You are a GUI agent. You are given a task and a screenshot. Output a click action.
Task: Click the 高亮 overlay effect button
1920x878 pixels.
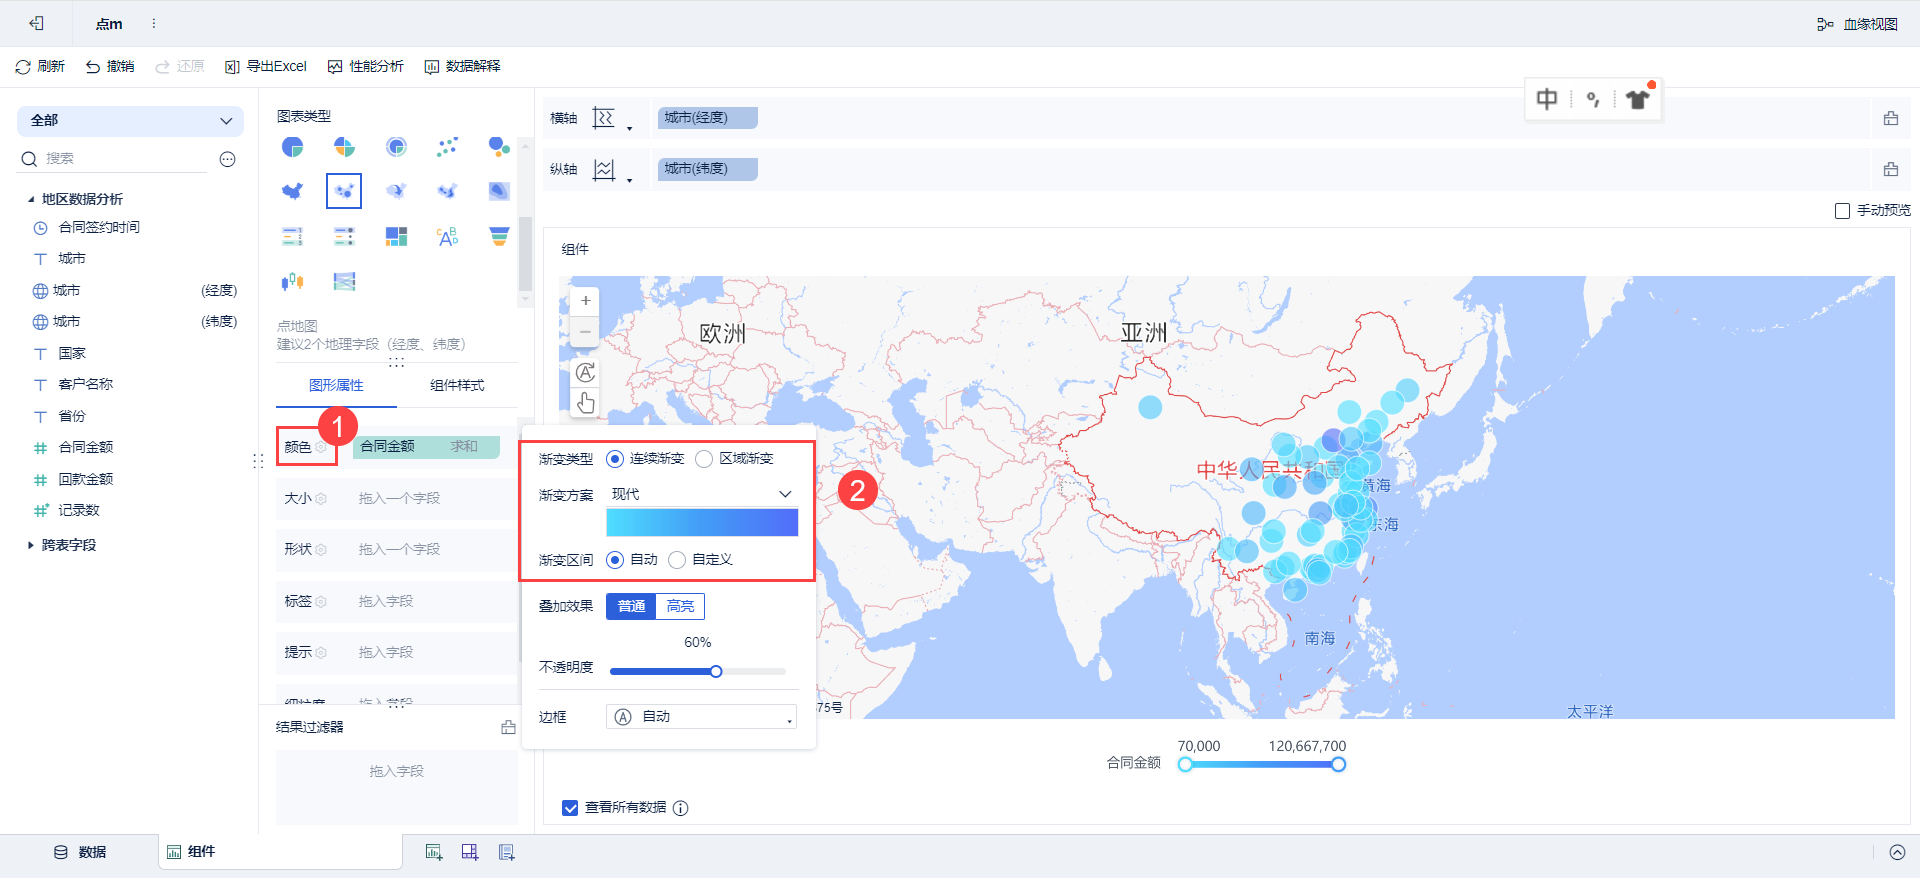(x=680, y=606)
